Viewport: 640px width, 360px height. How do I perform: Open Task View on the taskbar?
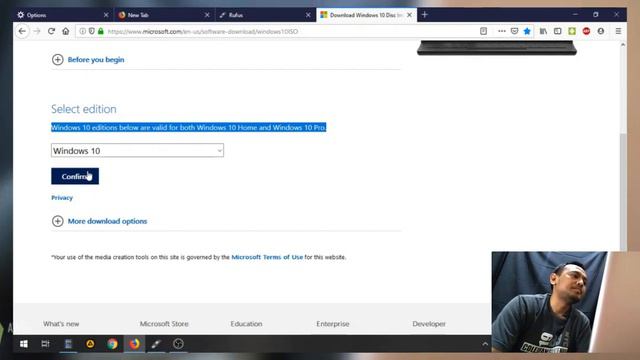[x=45, y=344]
